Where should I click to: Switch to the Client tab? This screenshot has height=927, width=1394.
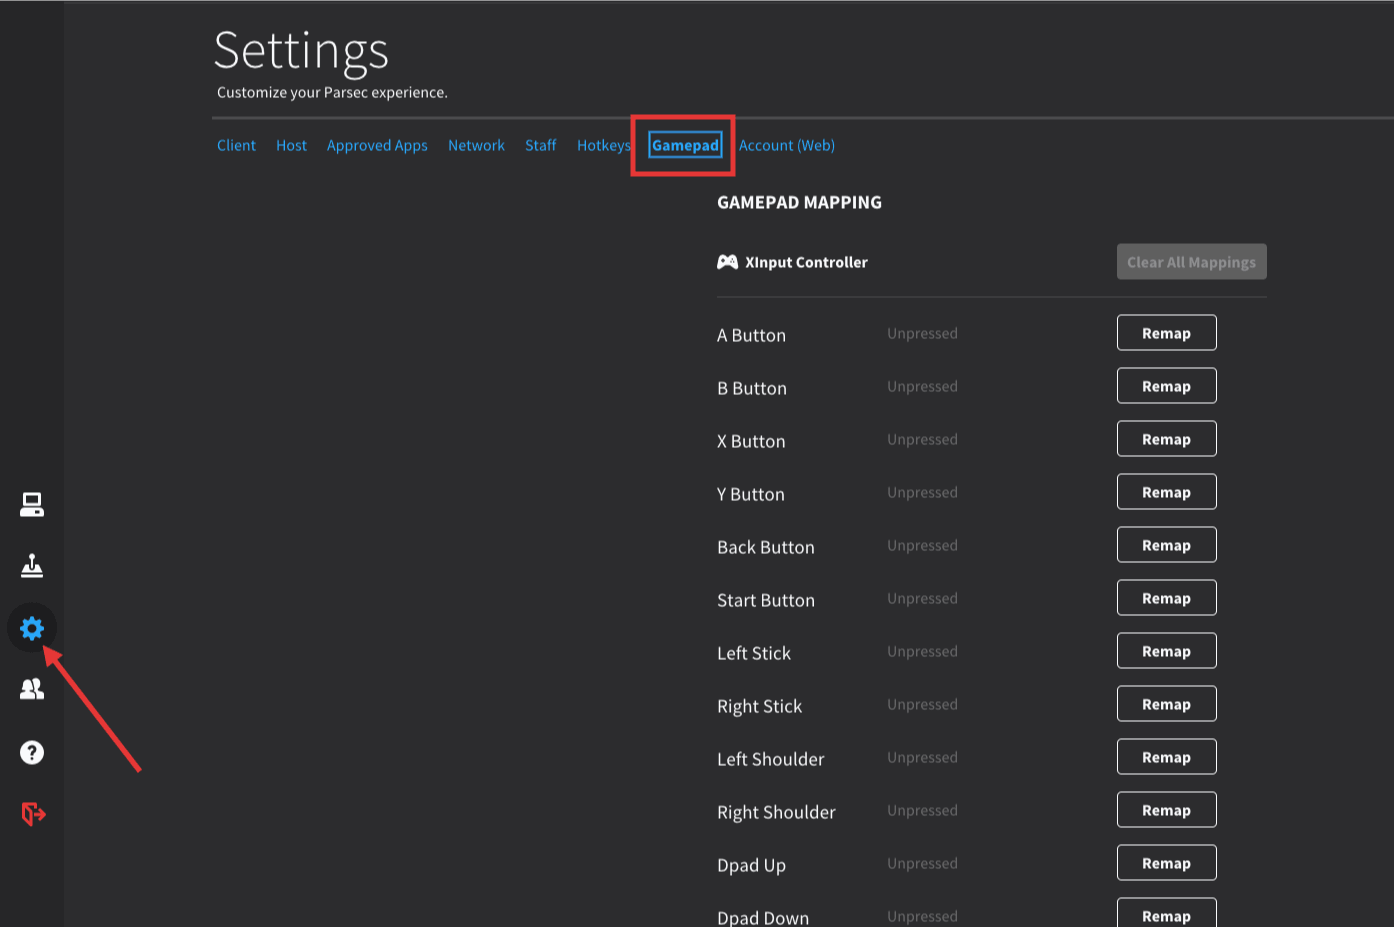[x=236, y=146]
